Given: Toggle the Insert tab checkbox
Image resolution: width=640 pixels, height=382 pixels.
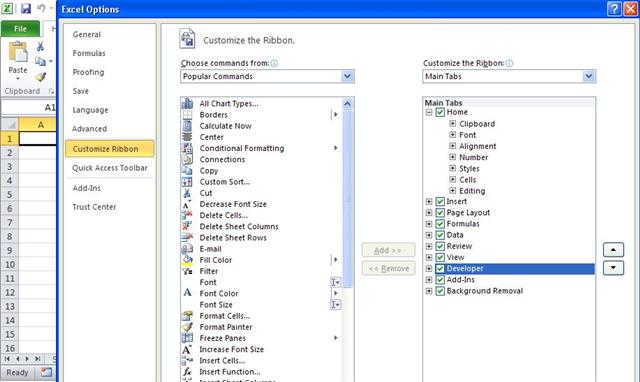Looking at the screenshot, I should click(x=440, y=202).
